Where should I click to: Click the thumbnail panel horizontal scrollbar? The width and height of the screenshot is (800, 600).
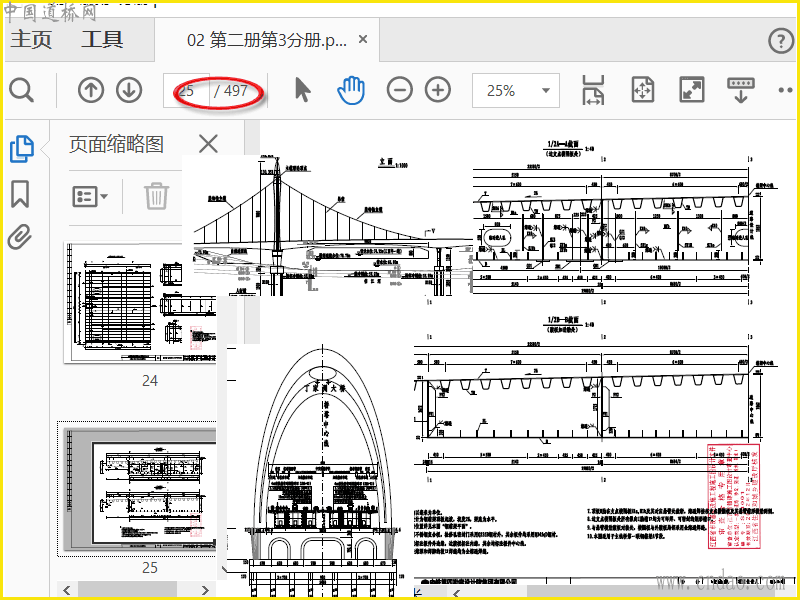tap(127, 590)
